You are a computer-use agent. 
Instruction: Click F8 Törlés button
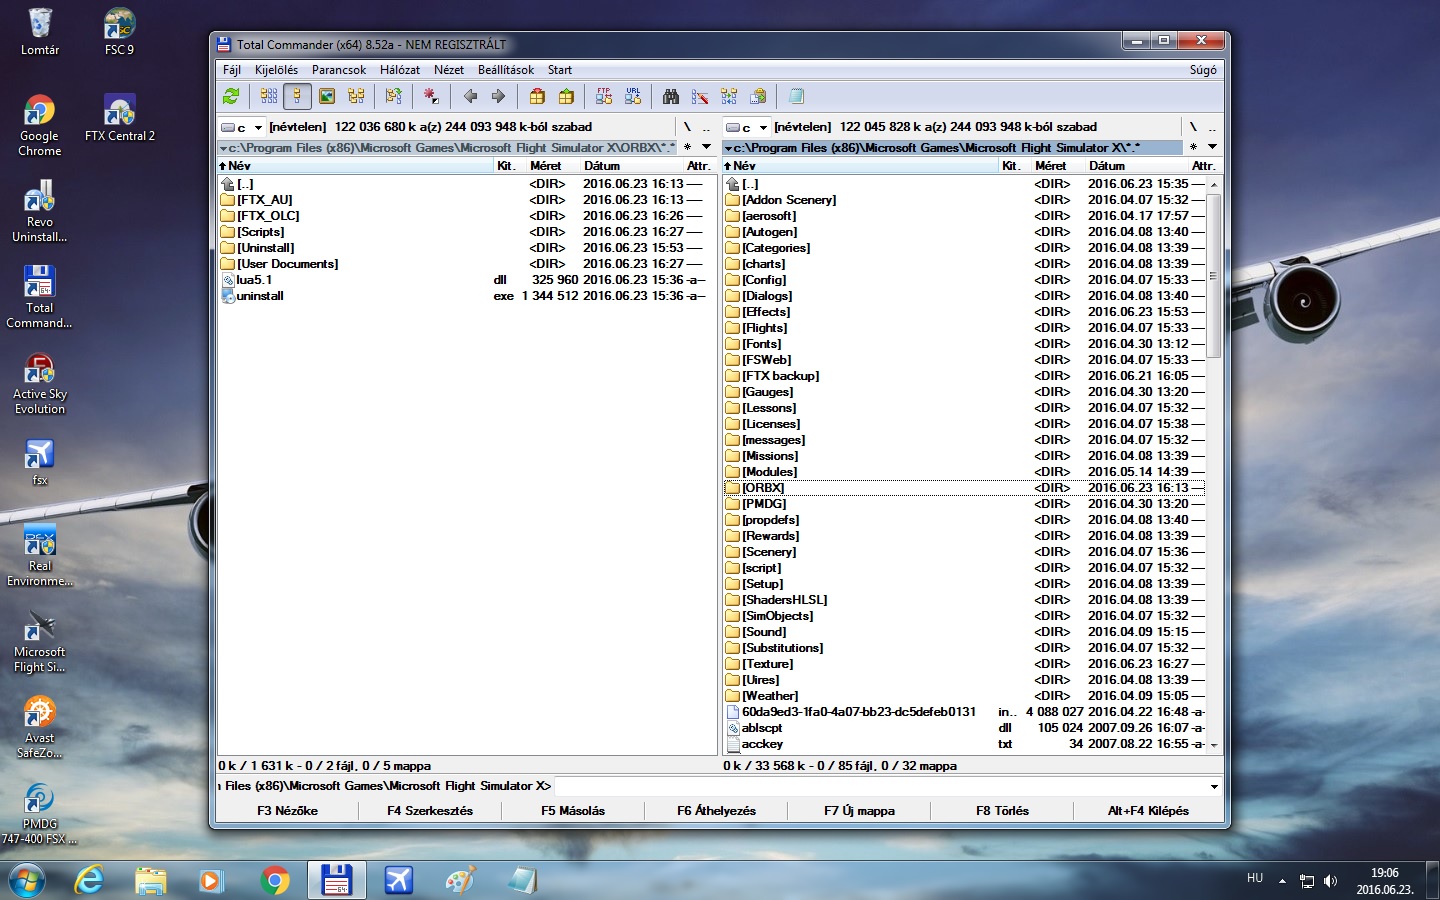pyautogui.click(x=1002, y=811)
